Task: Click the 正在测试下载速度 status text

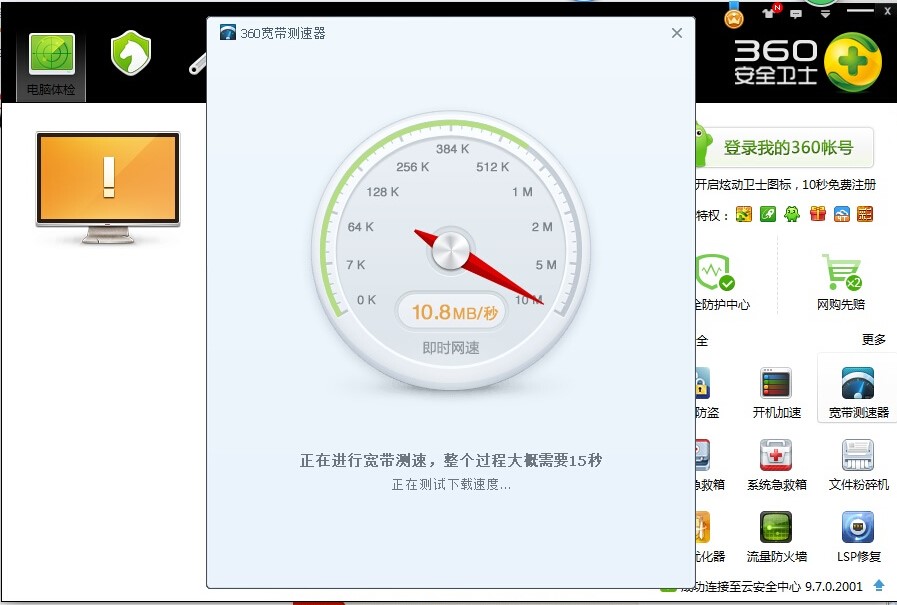Action: [x=451, y=485]
